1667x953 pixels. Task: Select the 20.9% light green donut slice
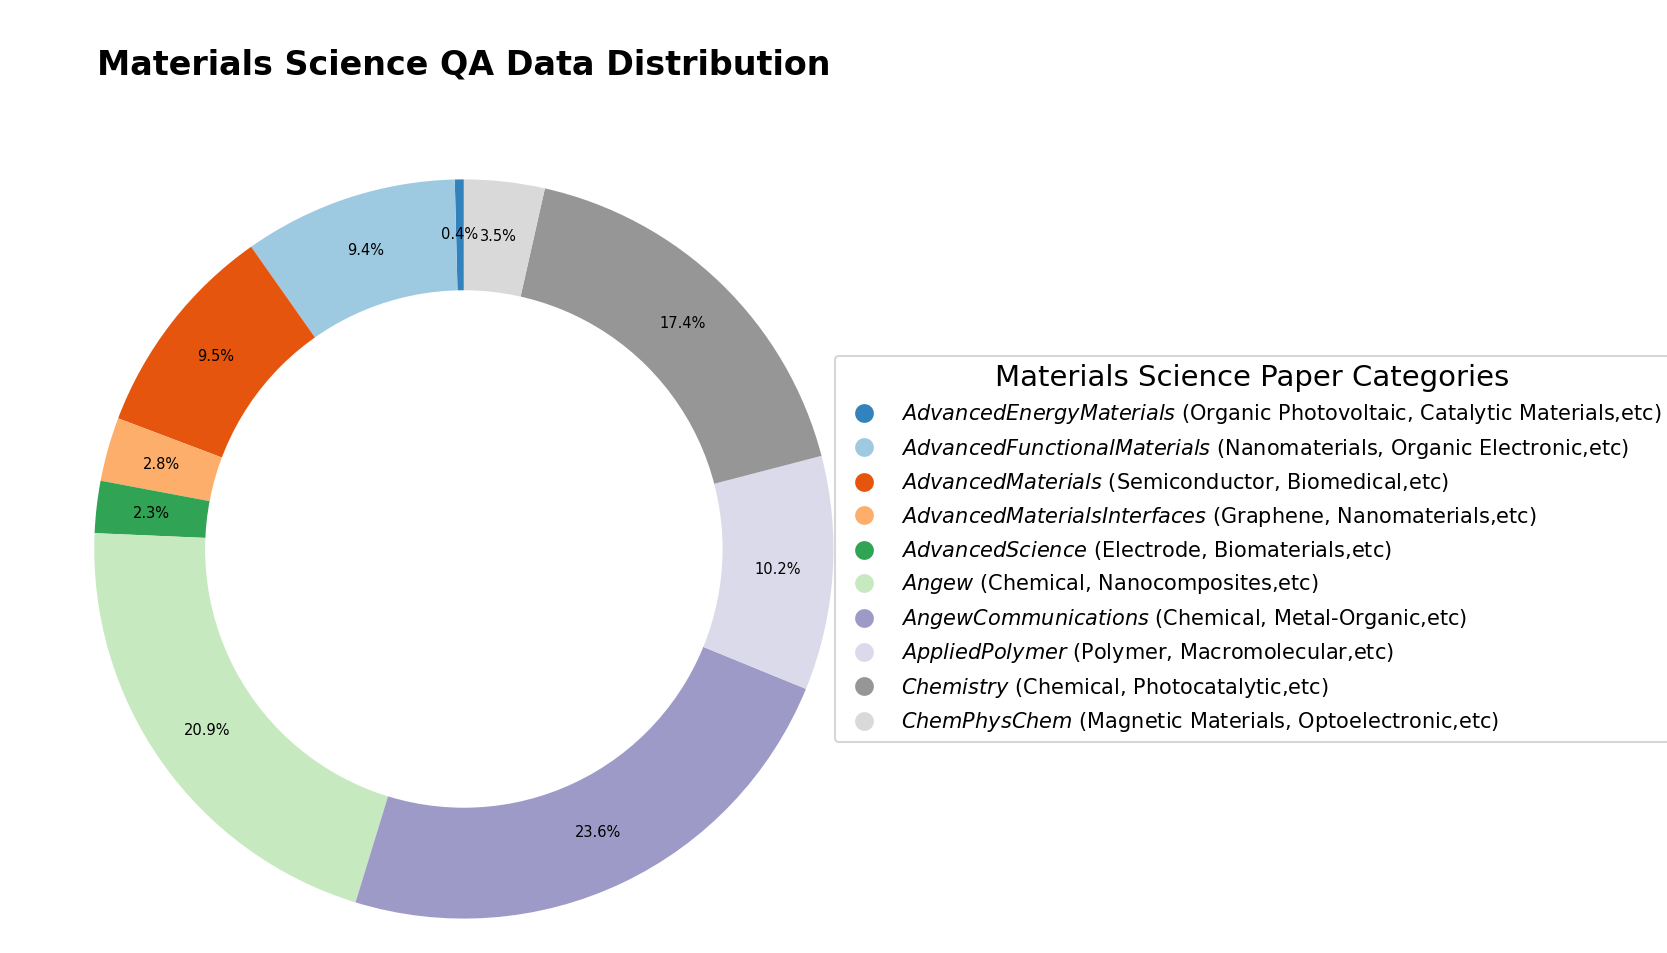click(x=220, y=720)
